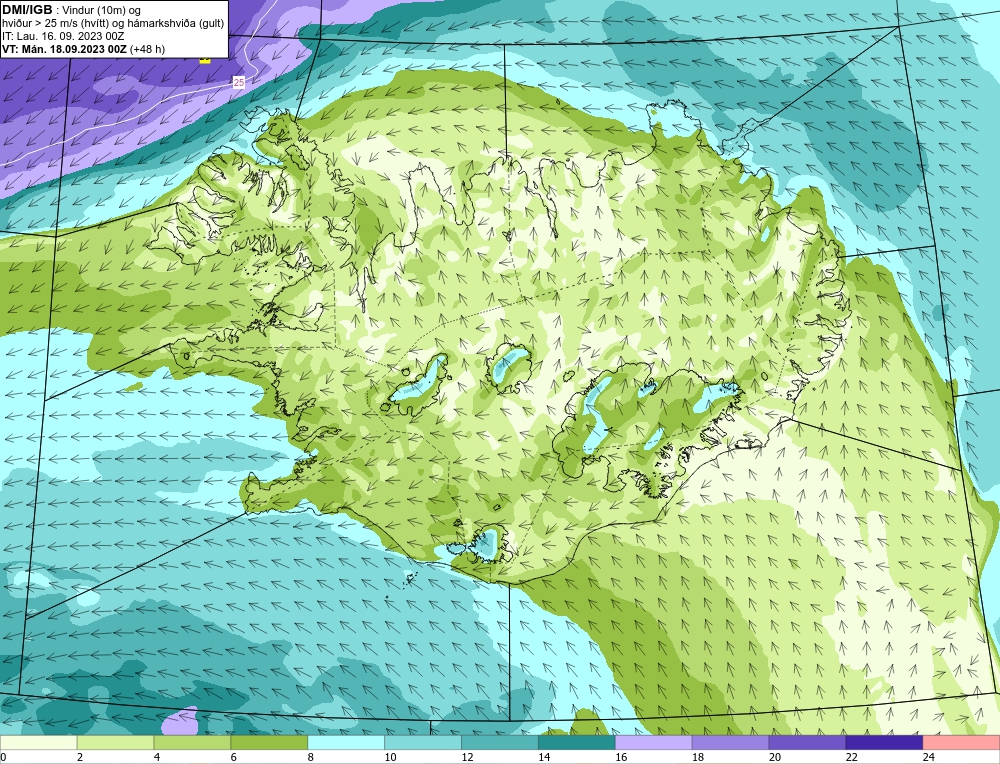Click the purple 18–20 m/s legend swatch
Screen dimensions: 1000x764
click(x=730, y=743)
